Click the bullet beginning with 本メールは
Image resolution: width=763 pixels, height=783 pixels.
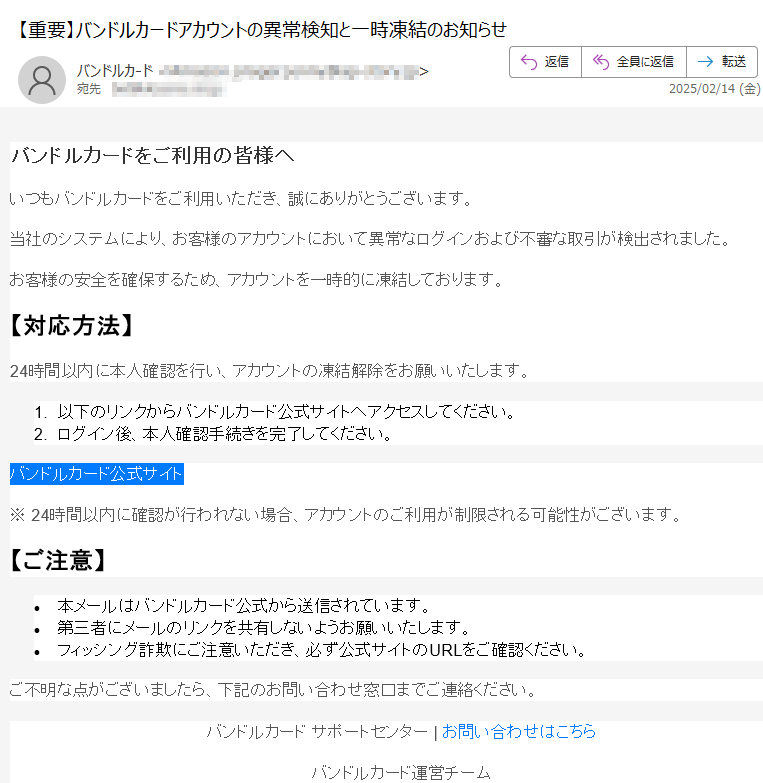[243, 606]
